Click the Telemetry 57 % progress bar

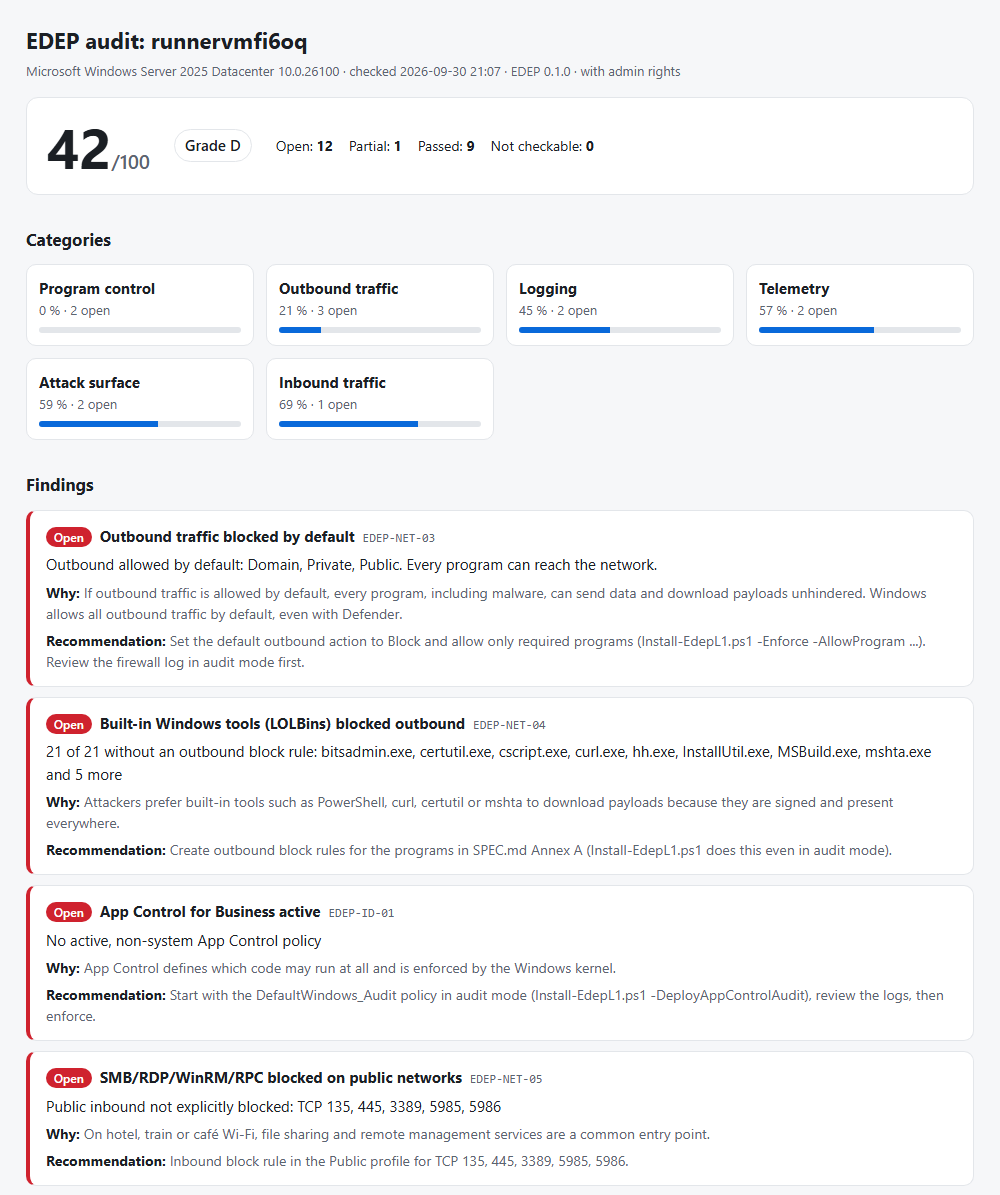pyautogui.click(x=860, y=330)
